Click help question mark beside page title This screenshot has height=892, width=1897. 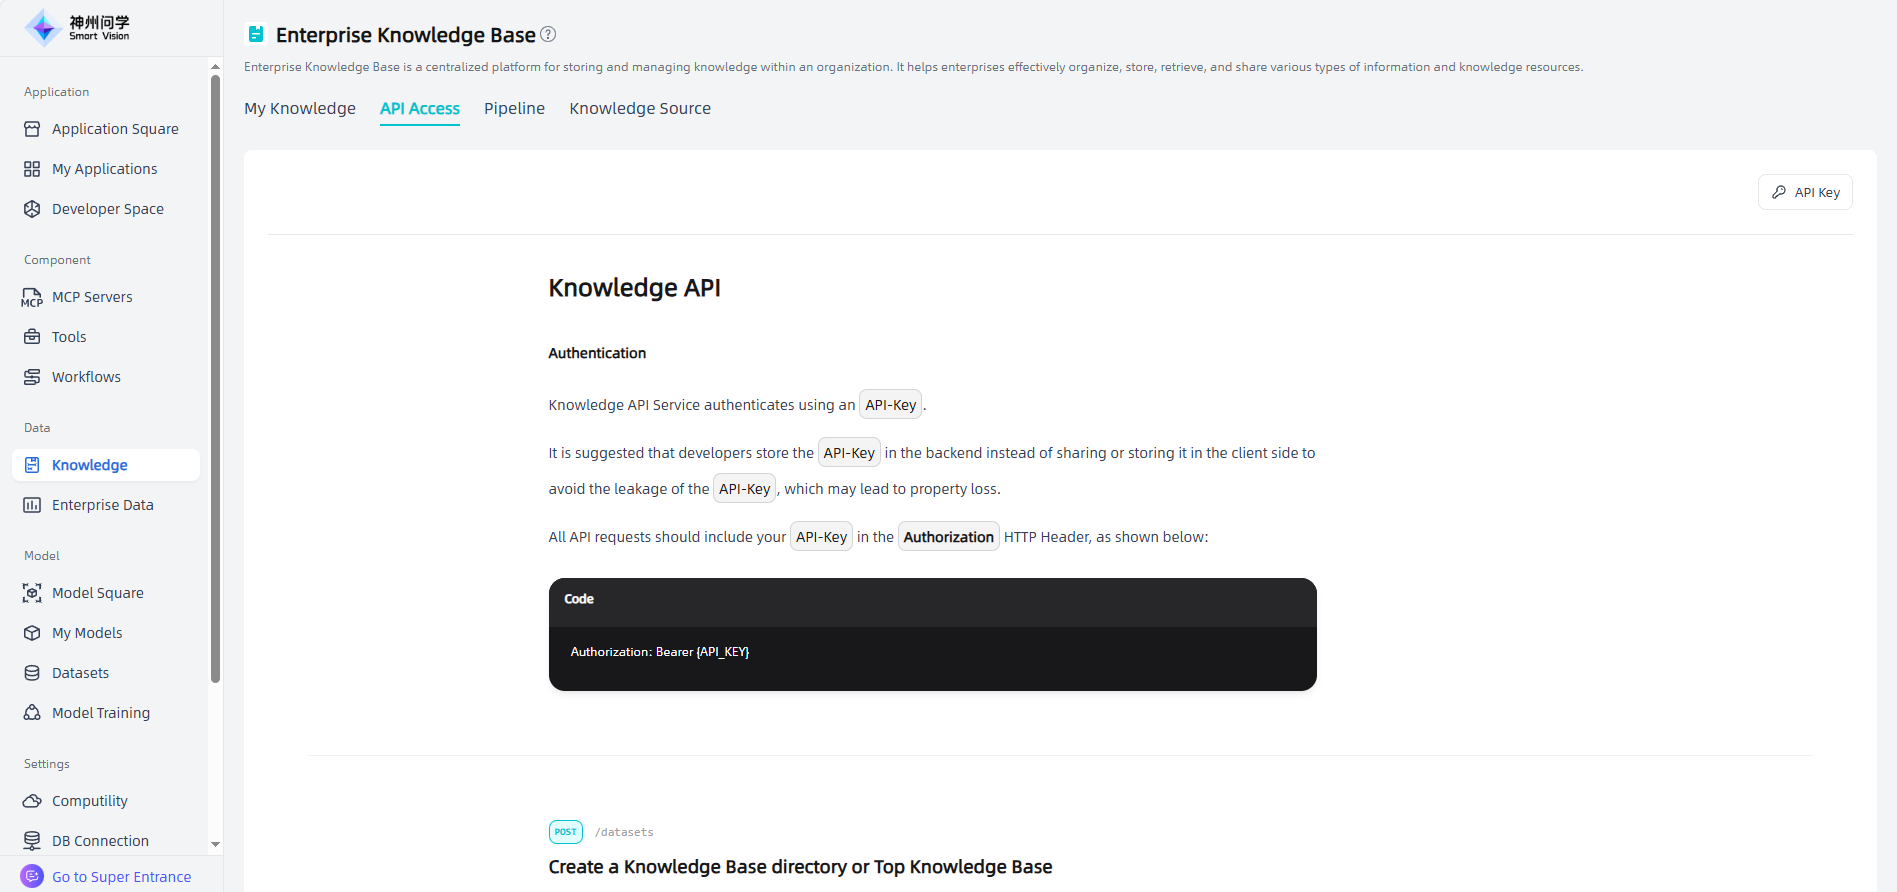pos(548,34)
